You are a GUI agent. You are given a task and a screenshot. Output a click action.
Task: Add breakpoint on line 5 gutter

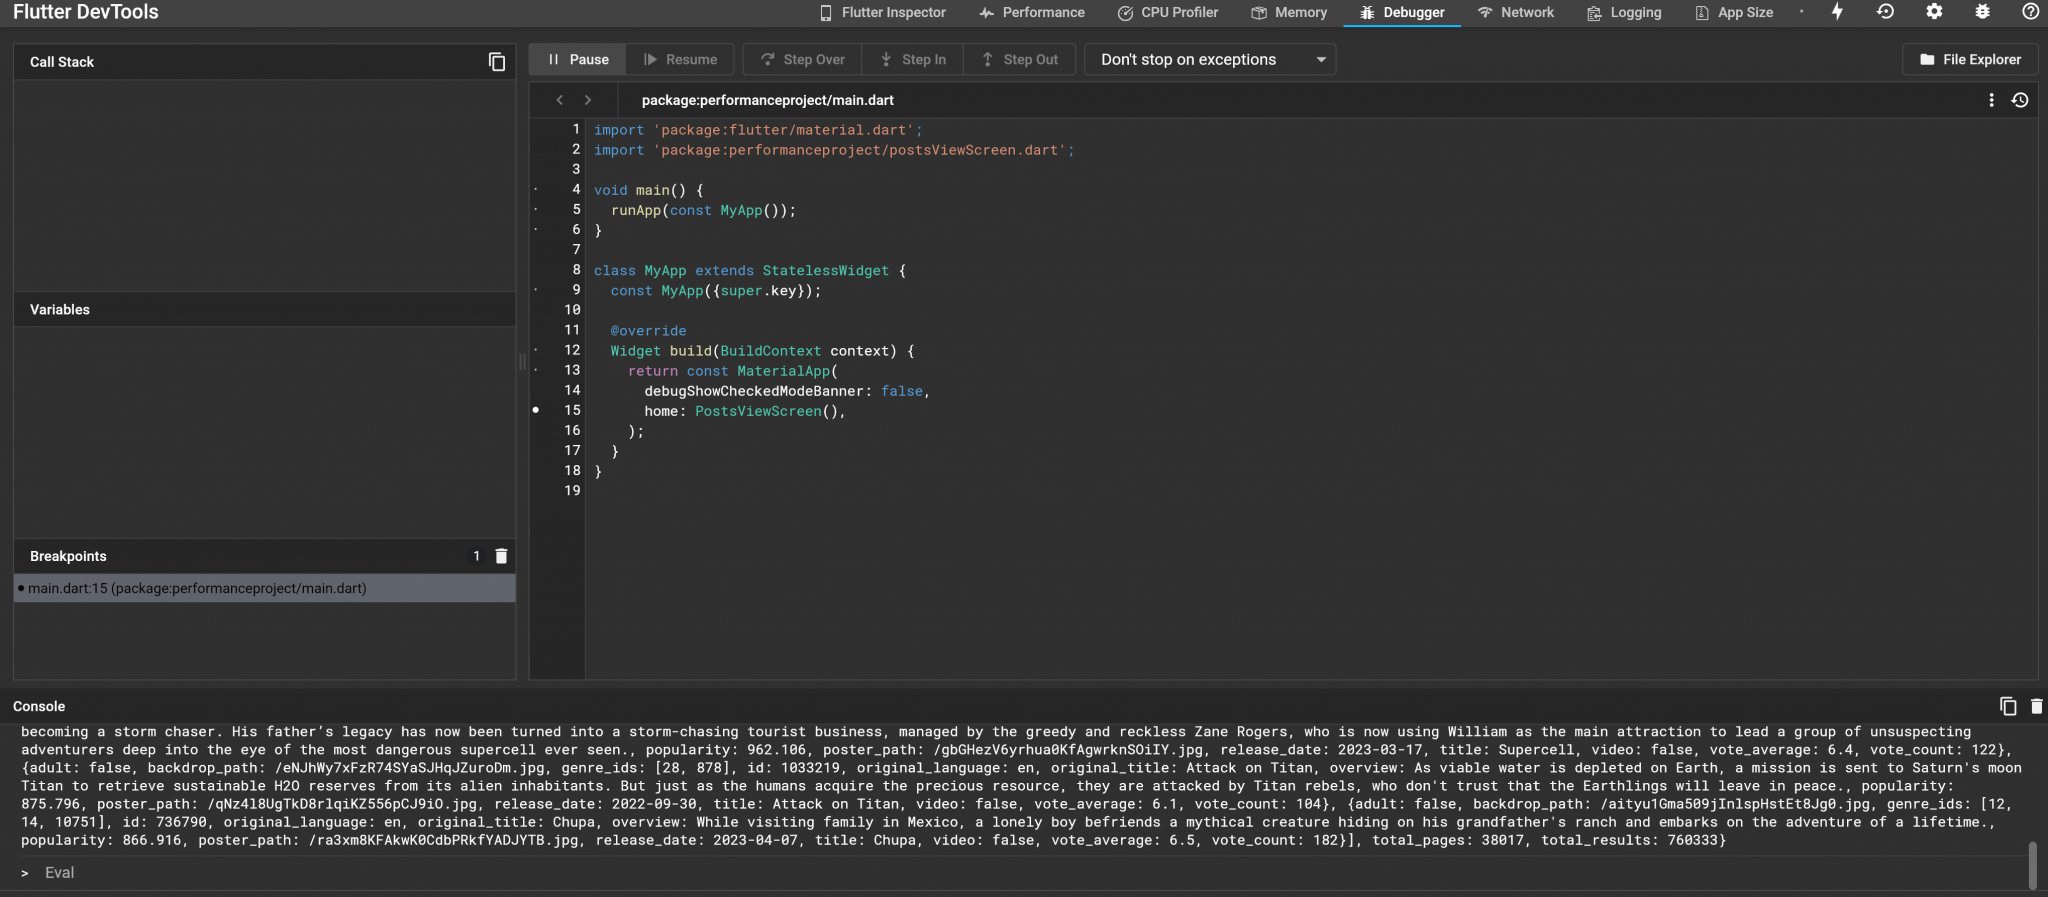536,210
